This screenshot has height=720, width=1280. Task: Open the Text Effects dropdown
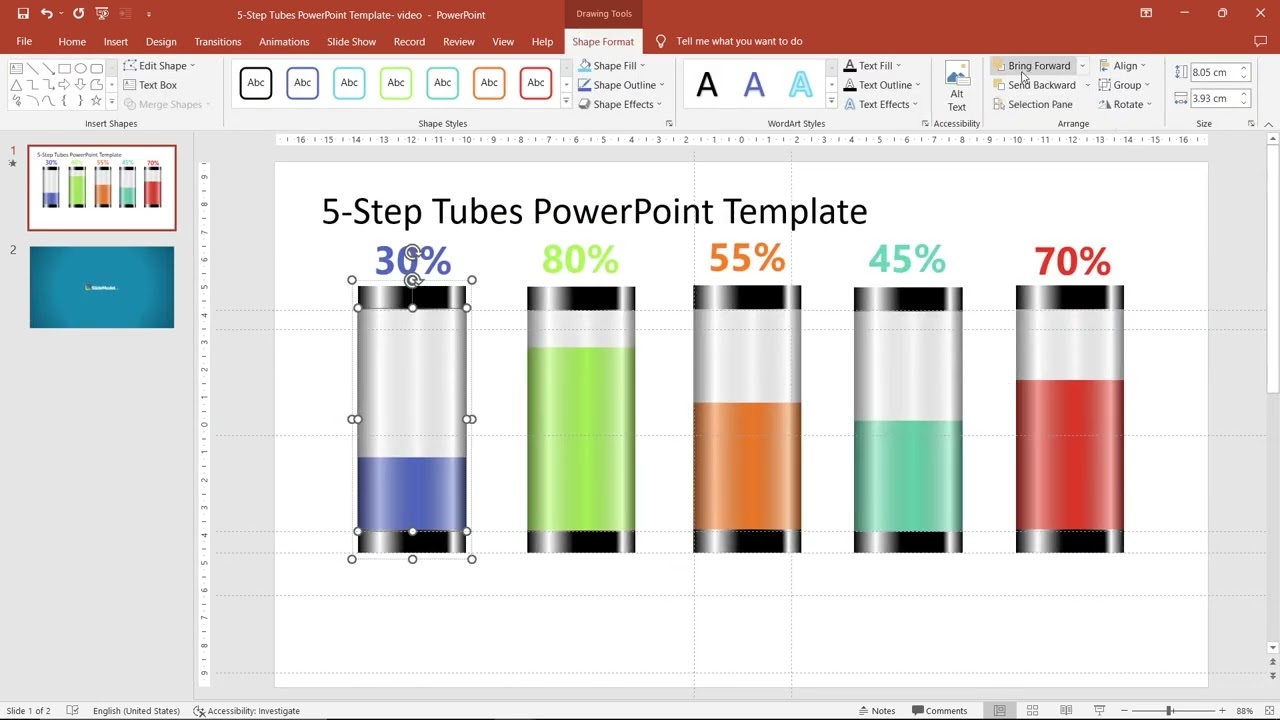[x=881, y=104]
